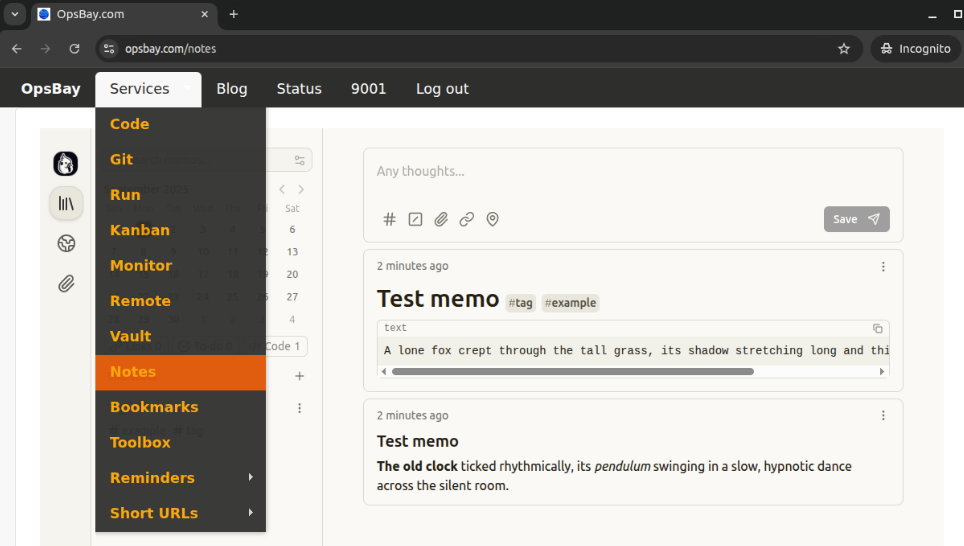
Task: Open the more options menu on first memo
Action: pos(883,267)
